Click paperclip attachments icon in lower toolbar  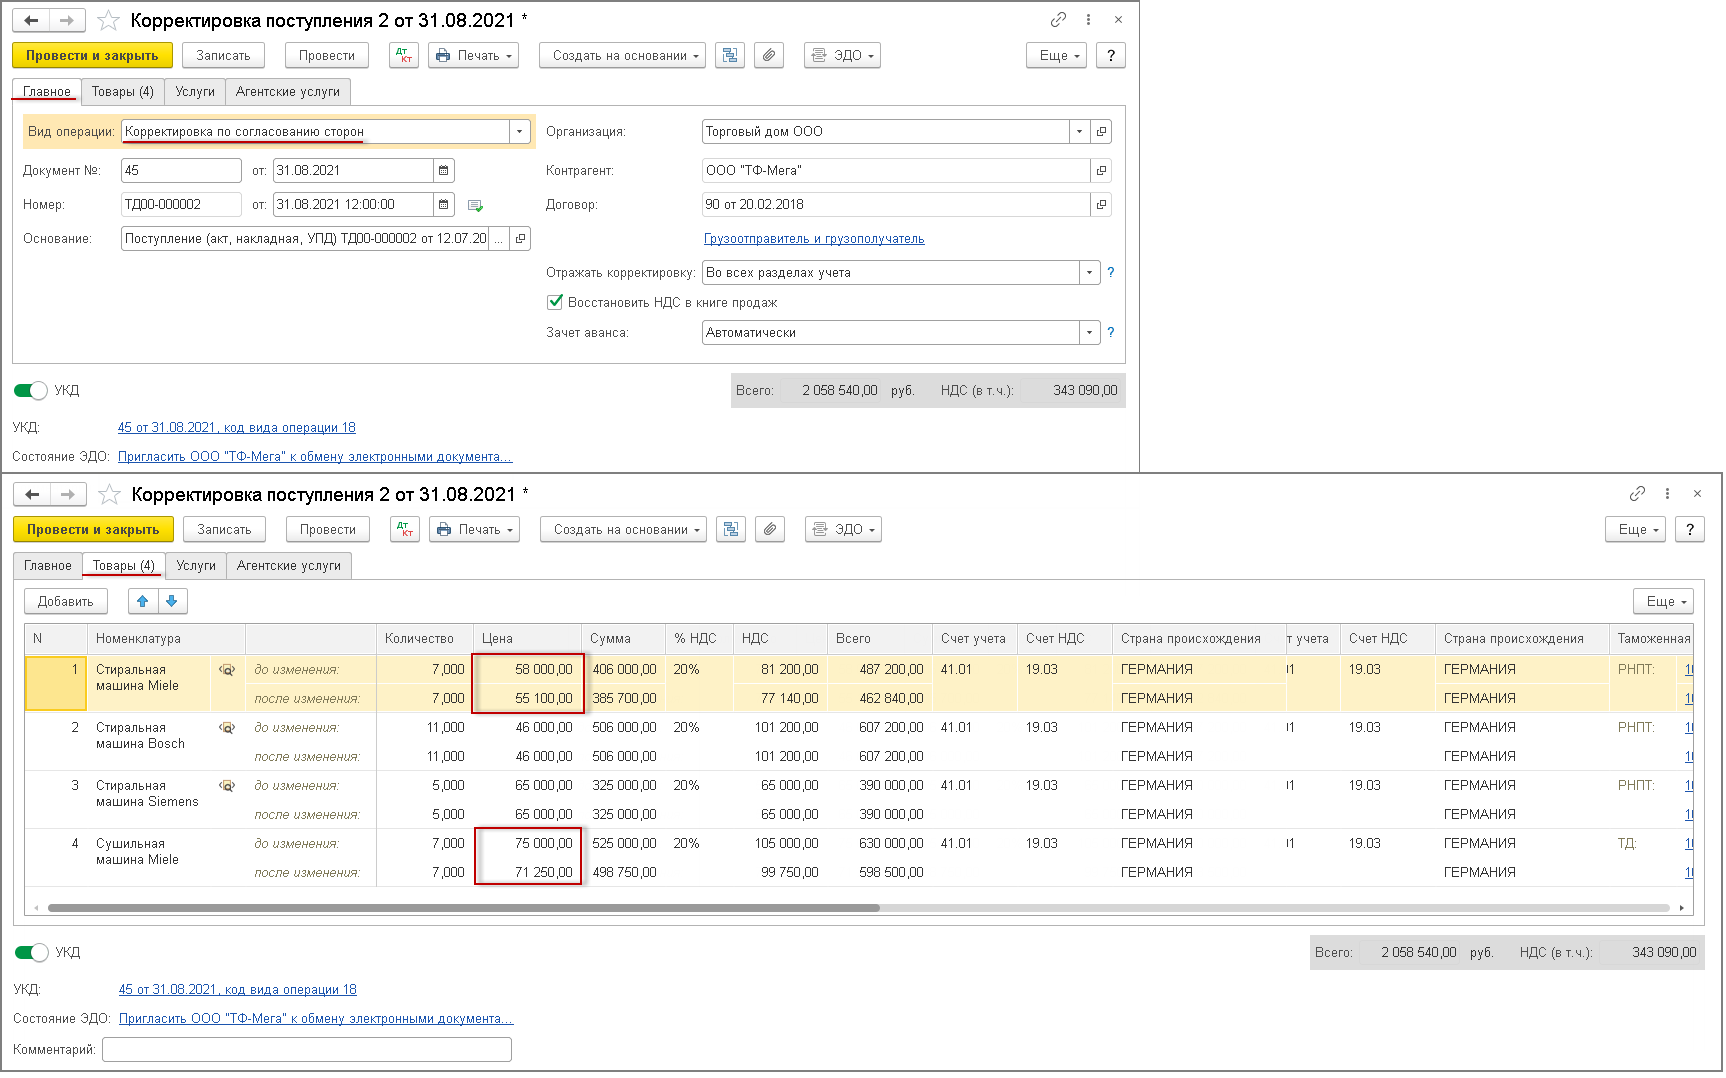tap(769, 529)
